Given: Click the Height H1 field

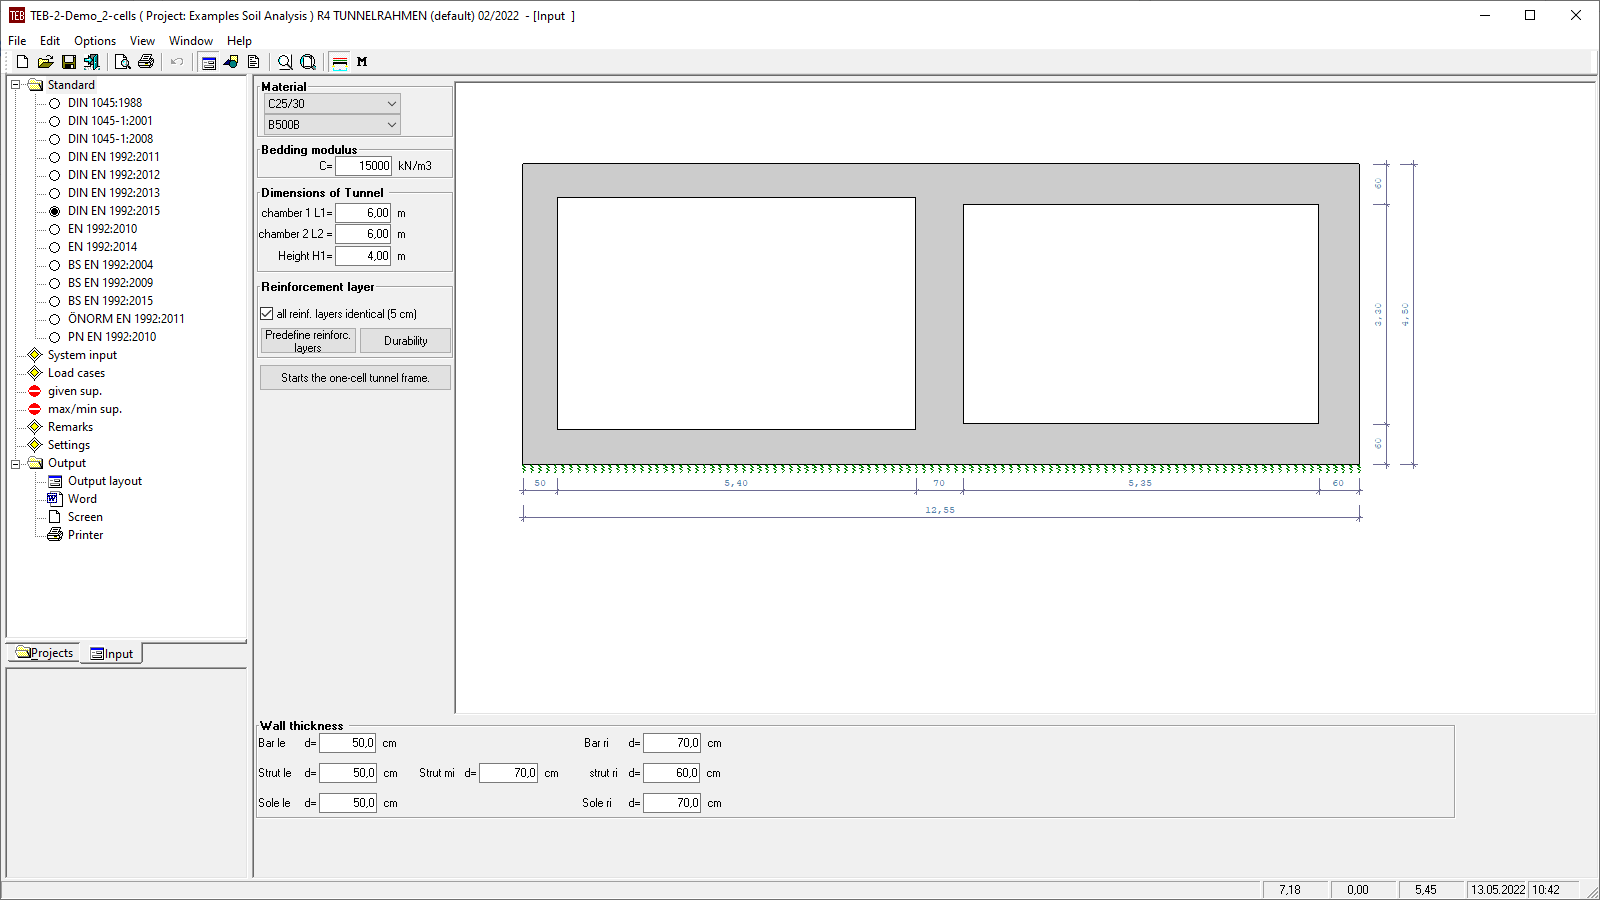Looking at the screenshot, I should click(363, 256).
